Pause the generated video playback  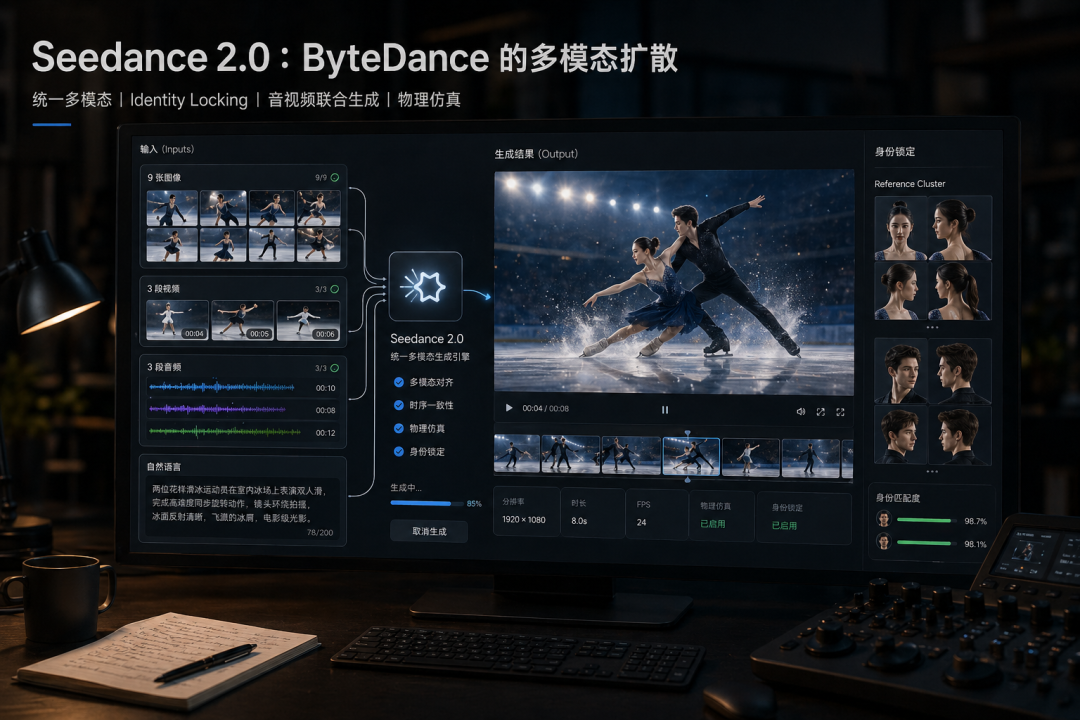pyautogui.click(x=665, y=409)
